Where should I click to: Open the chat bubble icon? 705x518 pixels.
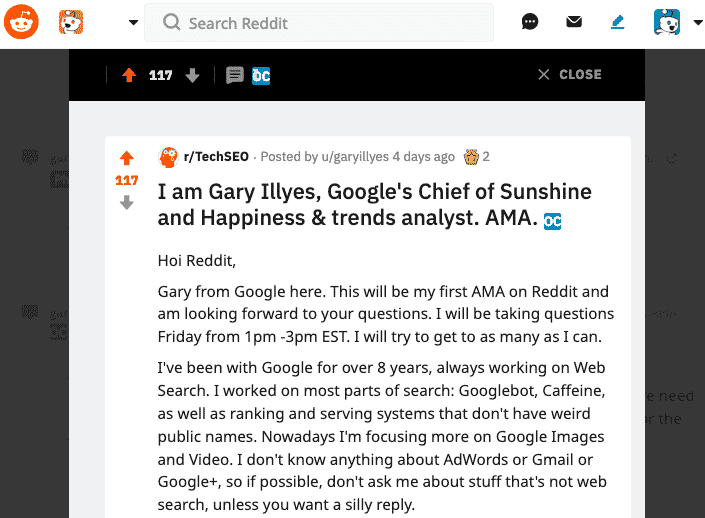click(530, 22)
